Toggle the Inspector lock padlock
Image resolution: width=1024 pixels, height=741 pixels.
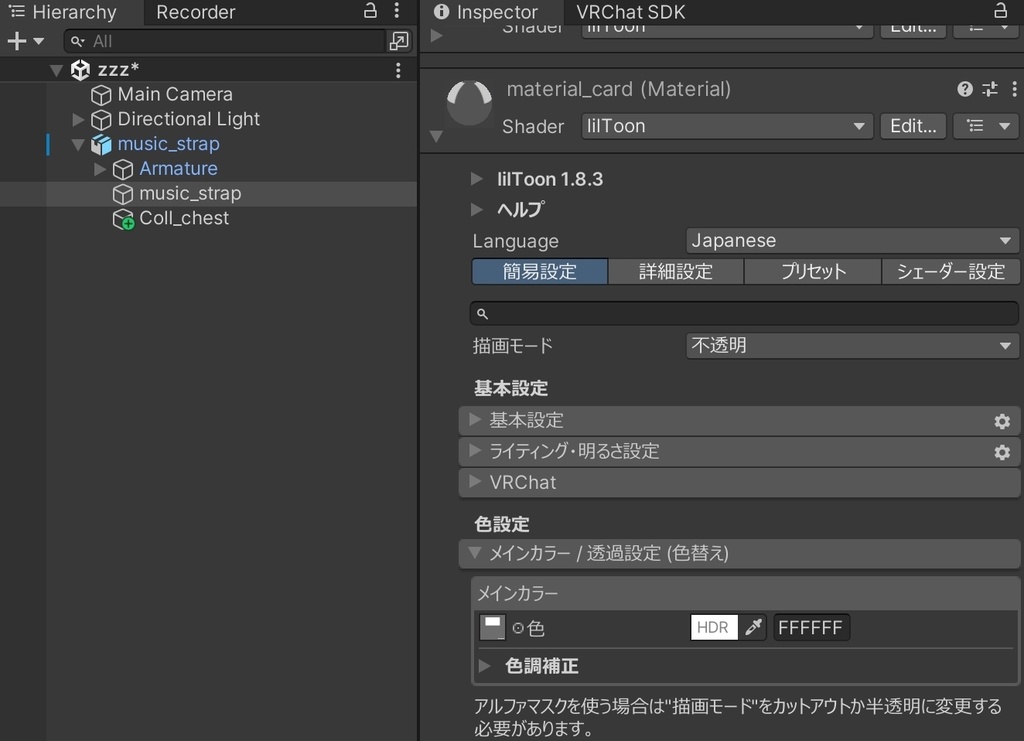click(x=1000, y=11)
